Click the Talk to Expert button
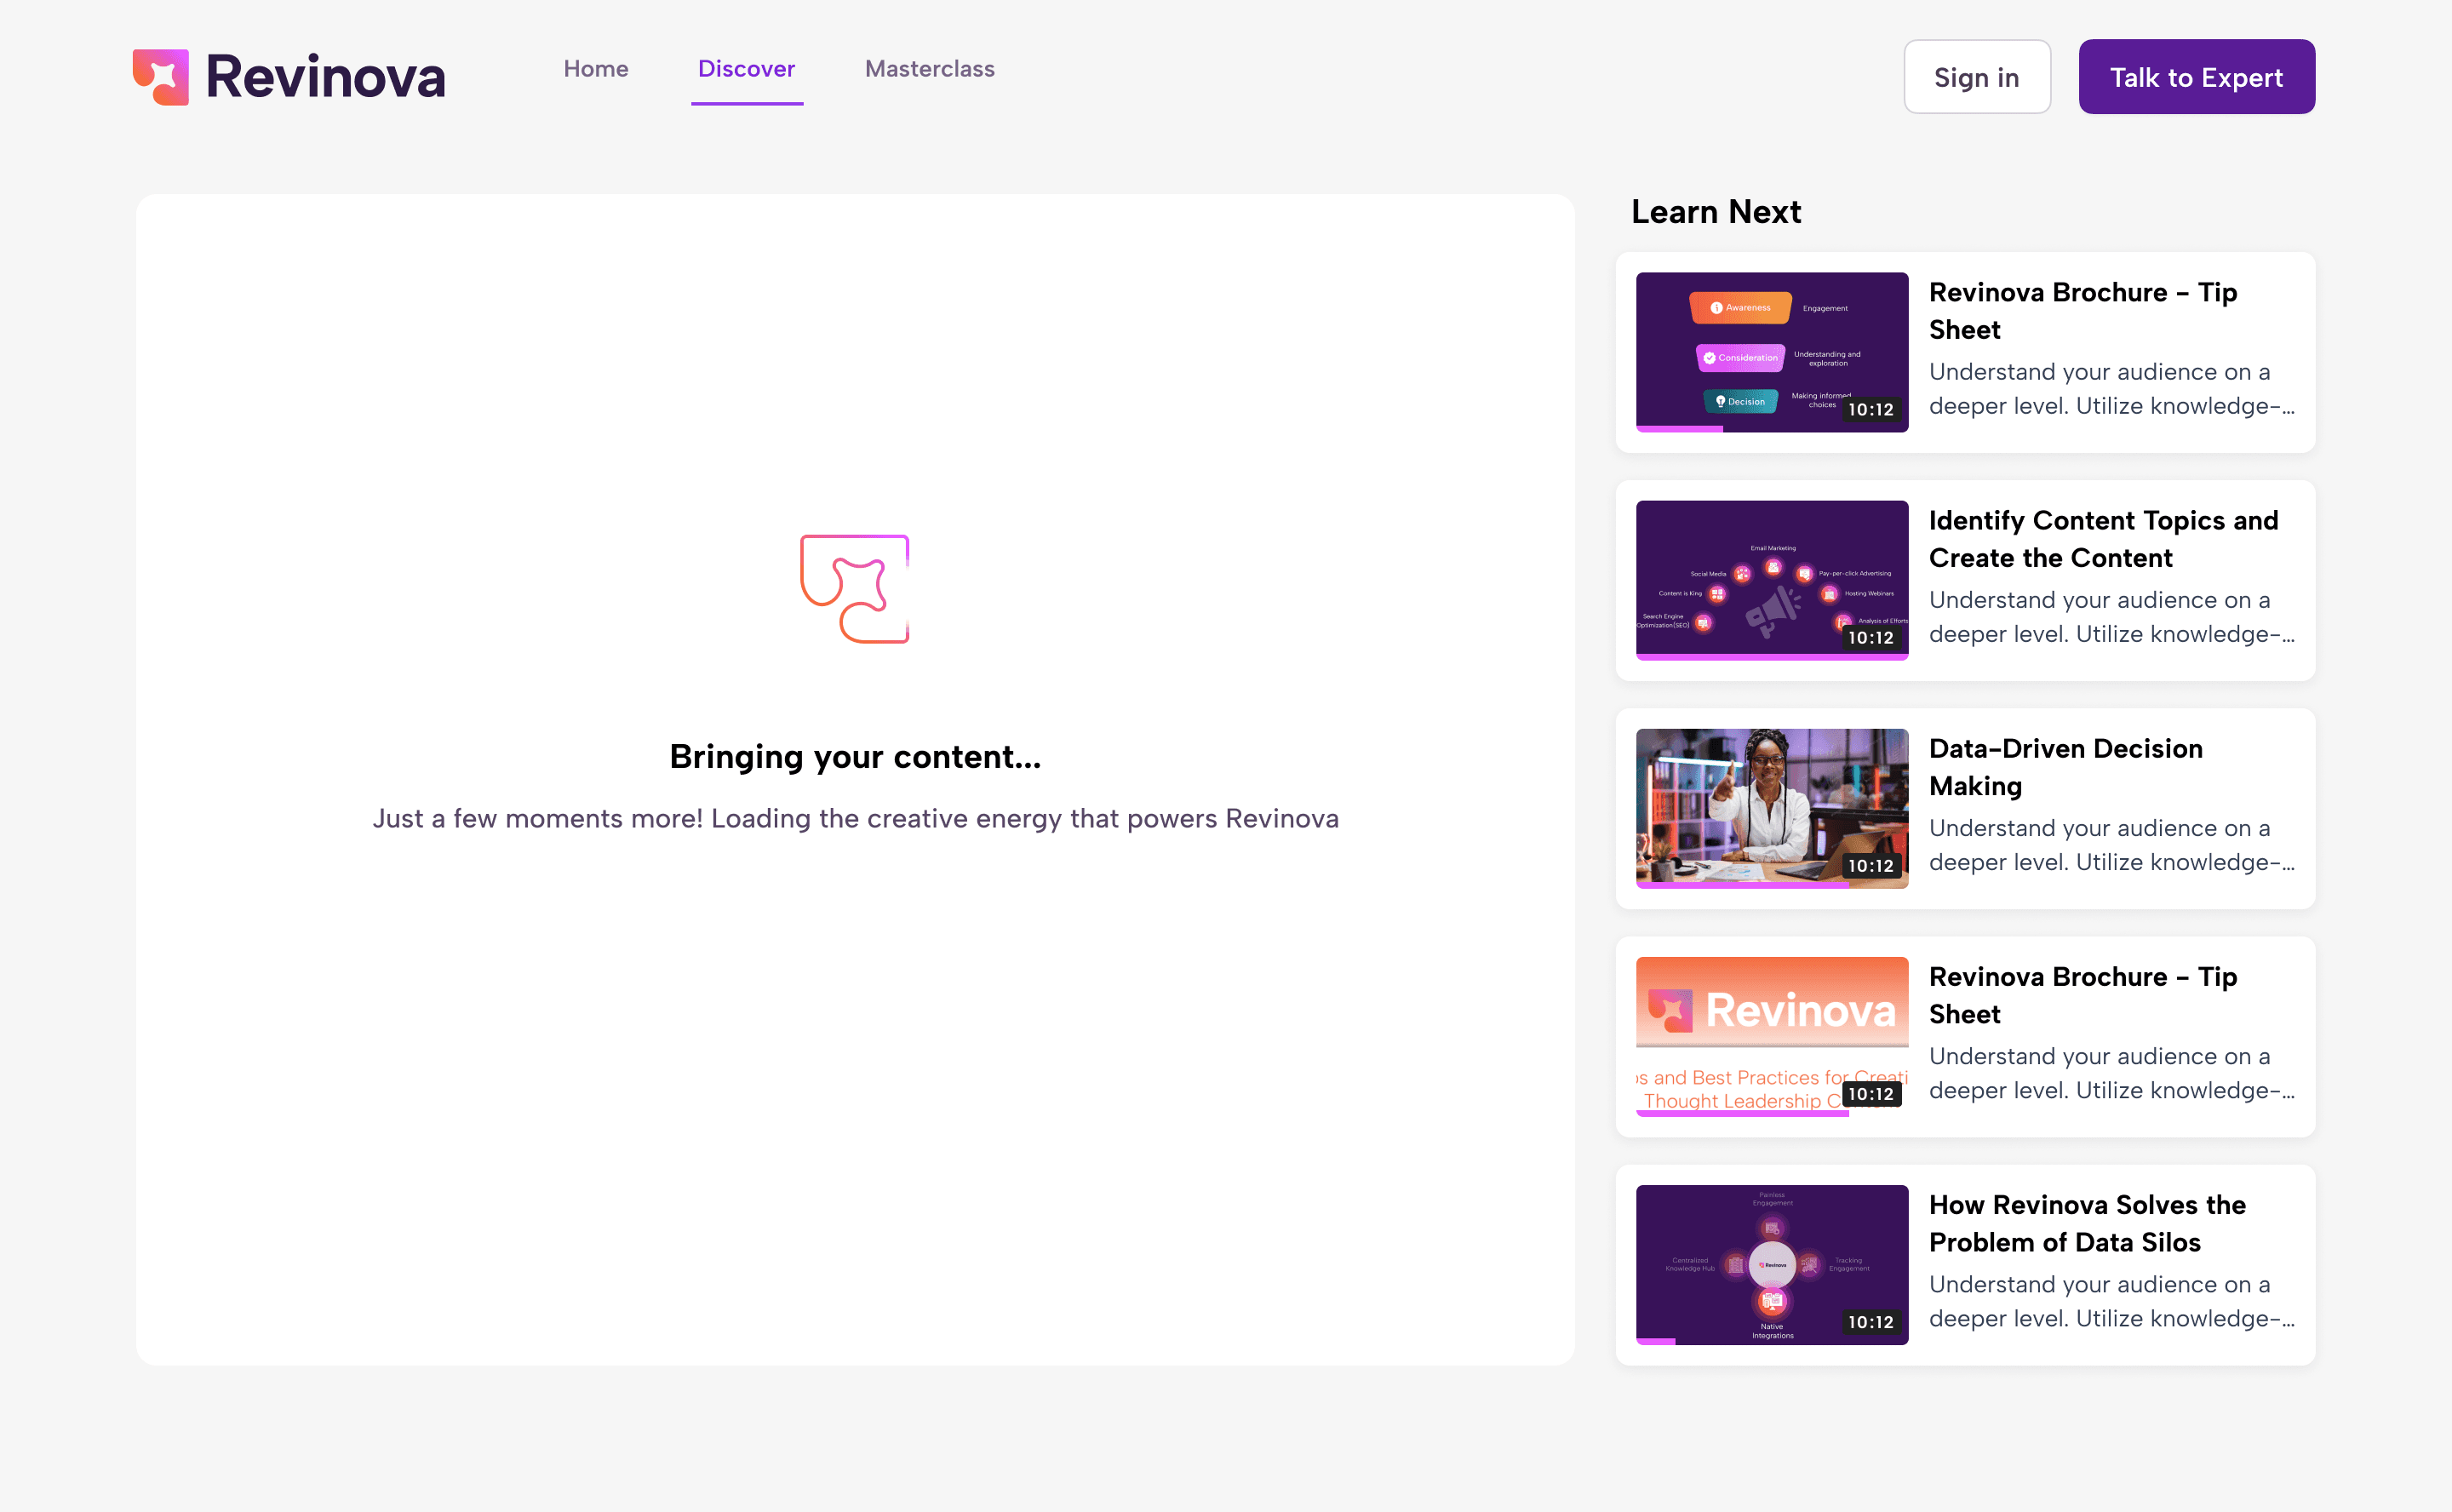 2196,77
